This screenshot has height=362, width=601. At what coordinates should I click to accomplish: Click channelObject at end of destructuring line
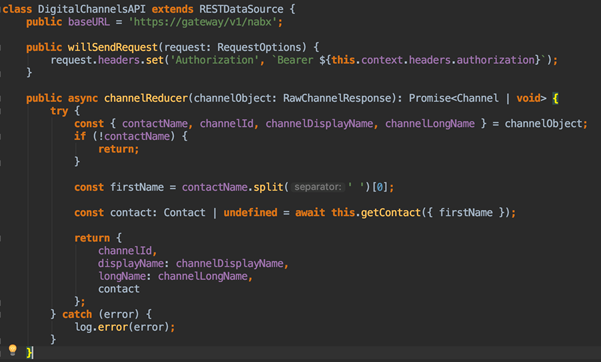(x=544, y=123)
